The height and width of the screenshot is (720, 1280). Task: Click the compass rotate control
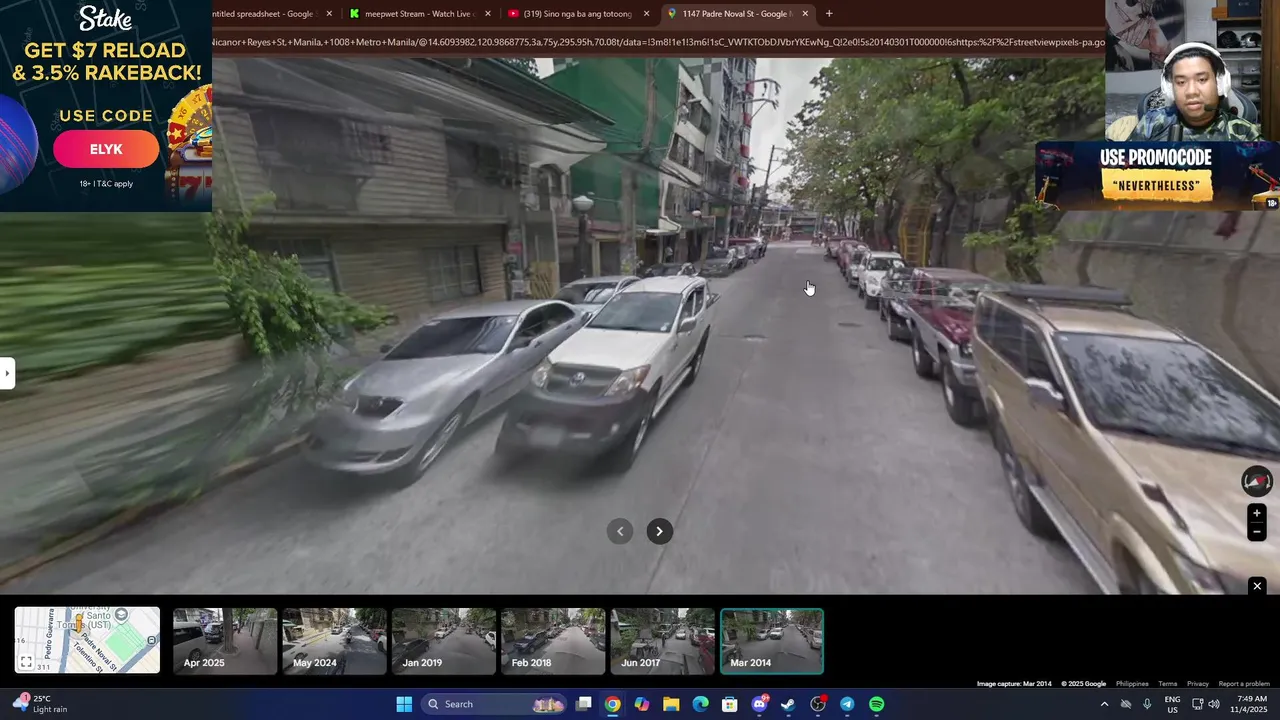point(1257,482)
